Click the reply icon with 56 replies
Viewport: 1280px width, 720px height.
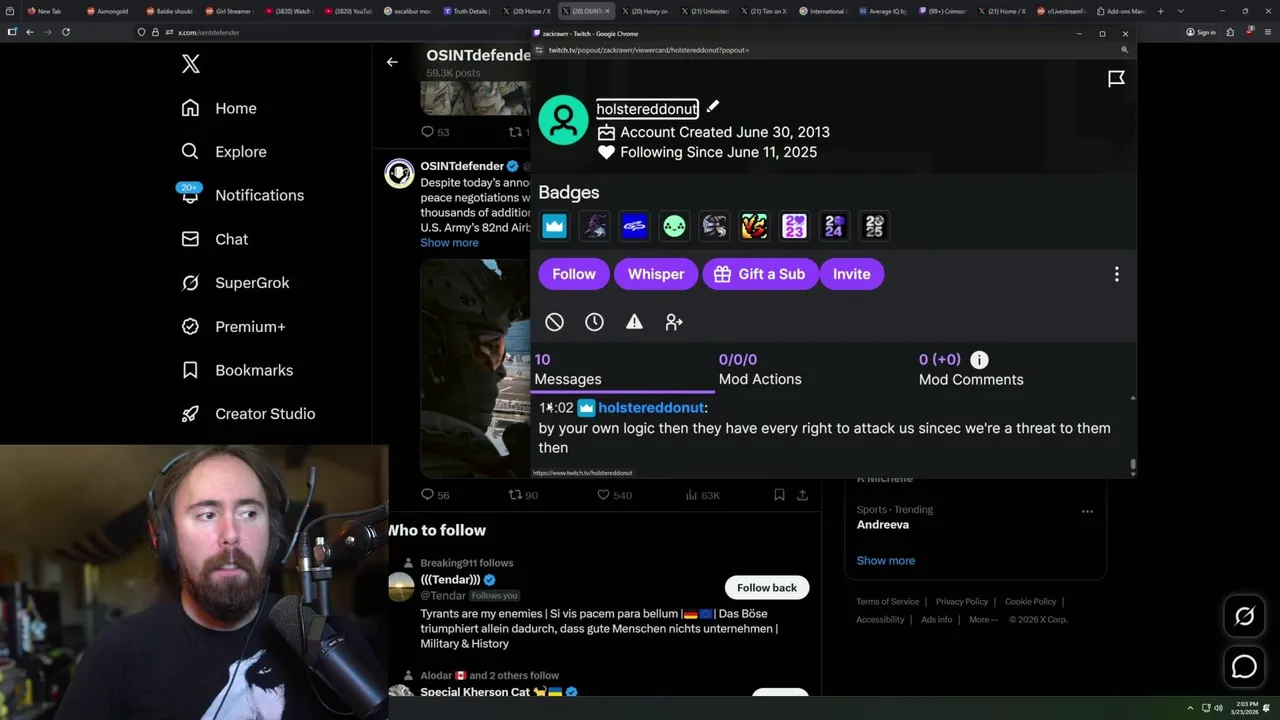tap(427, 495)
